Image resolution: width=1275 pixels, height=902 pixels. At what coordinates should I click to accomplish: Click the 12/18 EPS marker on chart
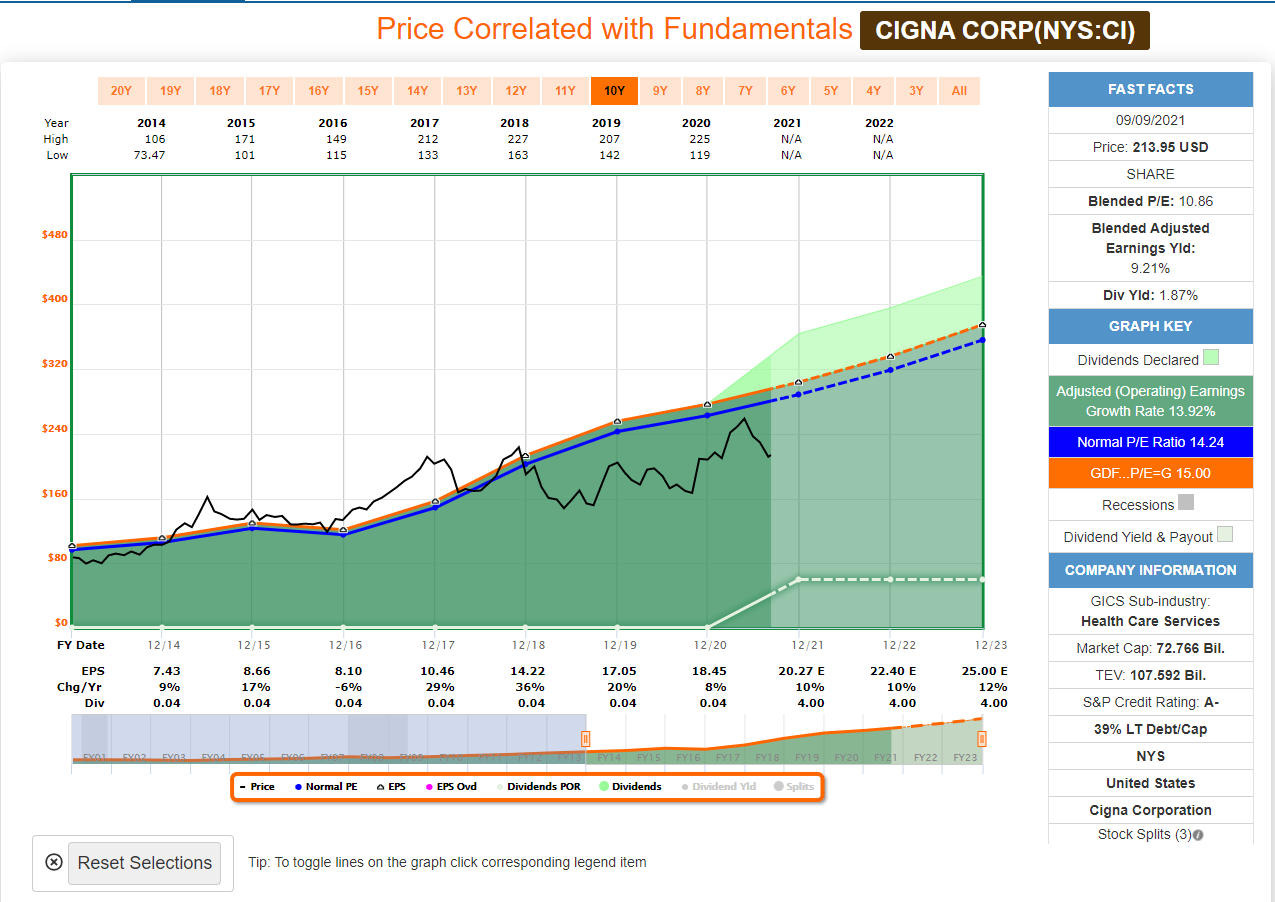pyautogui.click(x=526, y=456)
